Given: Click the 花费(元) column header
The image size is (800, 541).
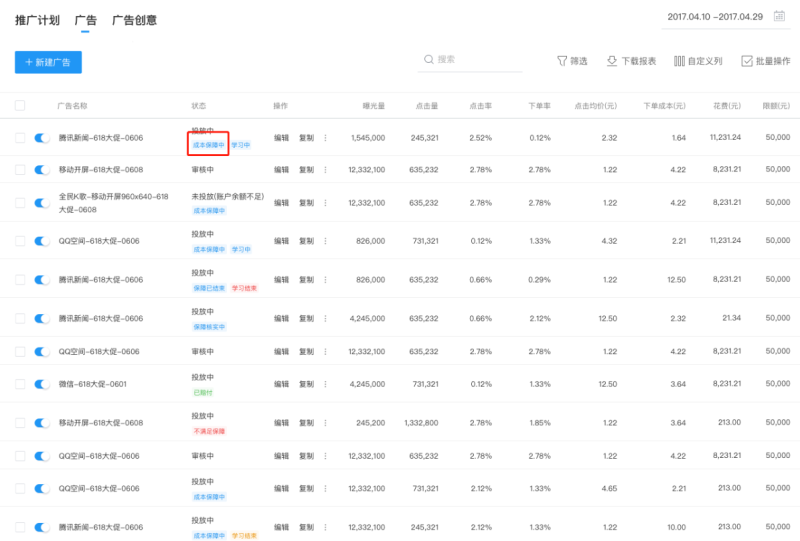Looking at the screenshot, I should 727,106.
